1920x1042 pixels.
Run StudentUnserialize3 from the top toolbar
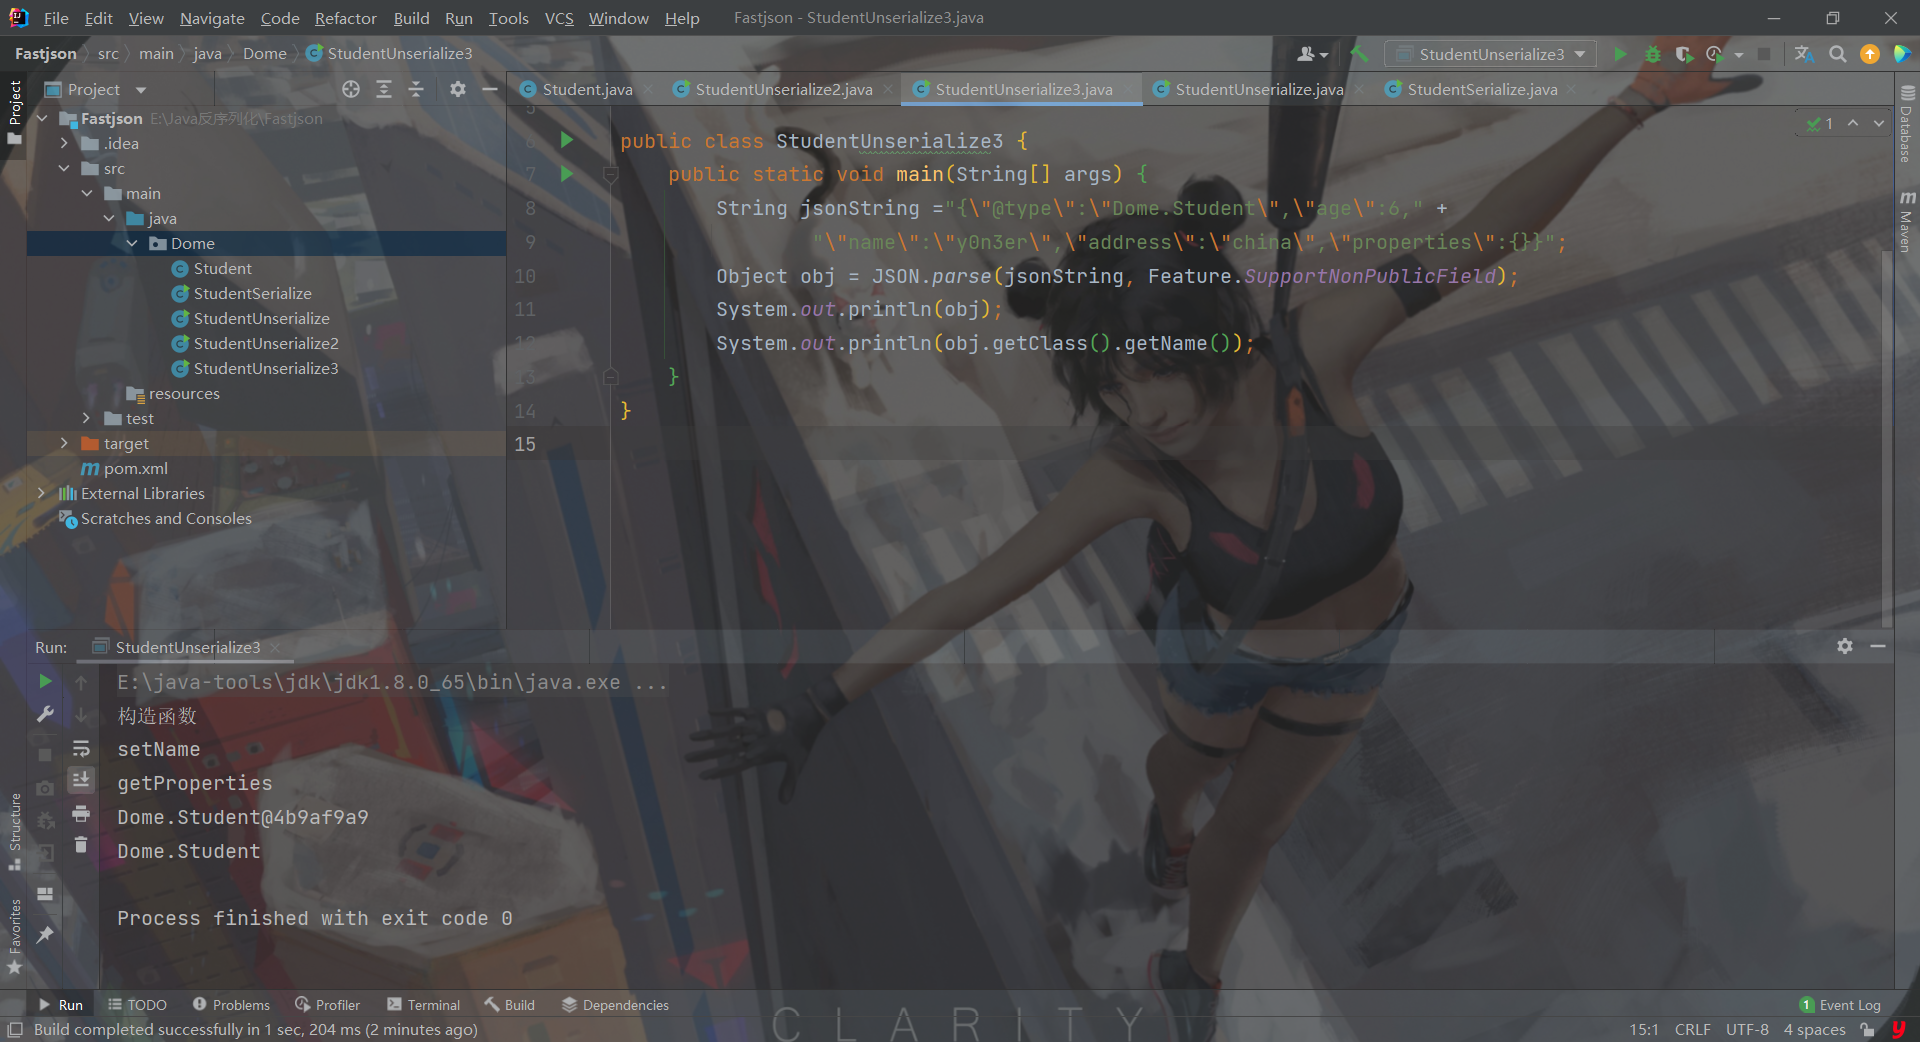coord(1620,54)
